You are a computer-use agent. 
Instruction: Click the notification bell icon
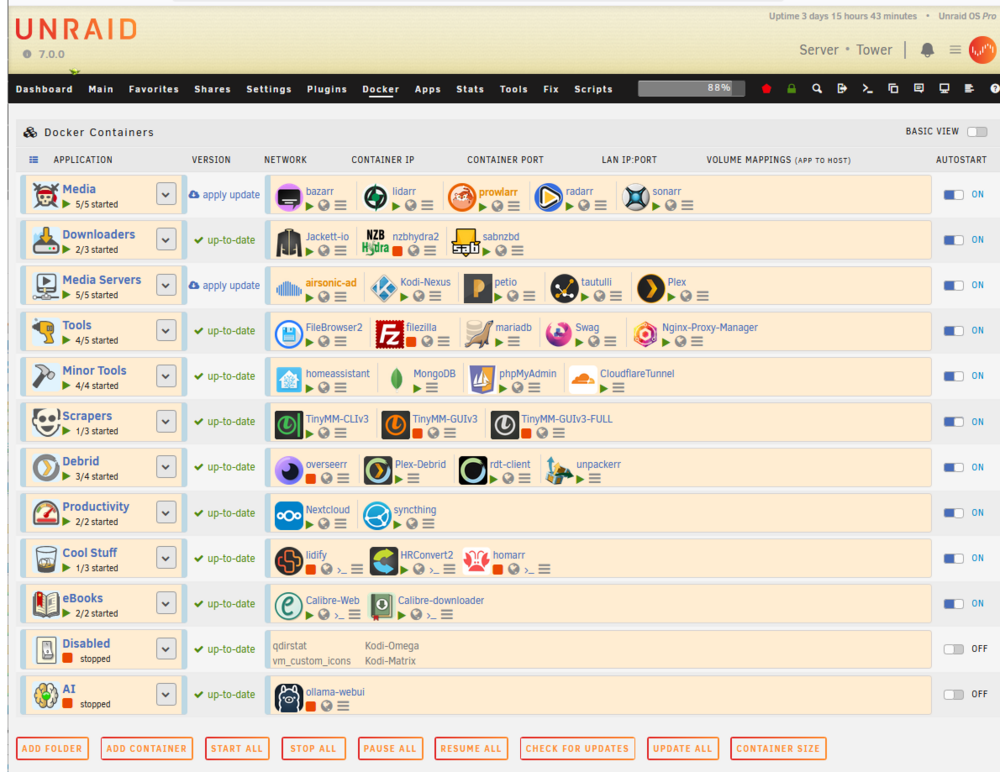[x=927, y=50]
